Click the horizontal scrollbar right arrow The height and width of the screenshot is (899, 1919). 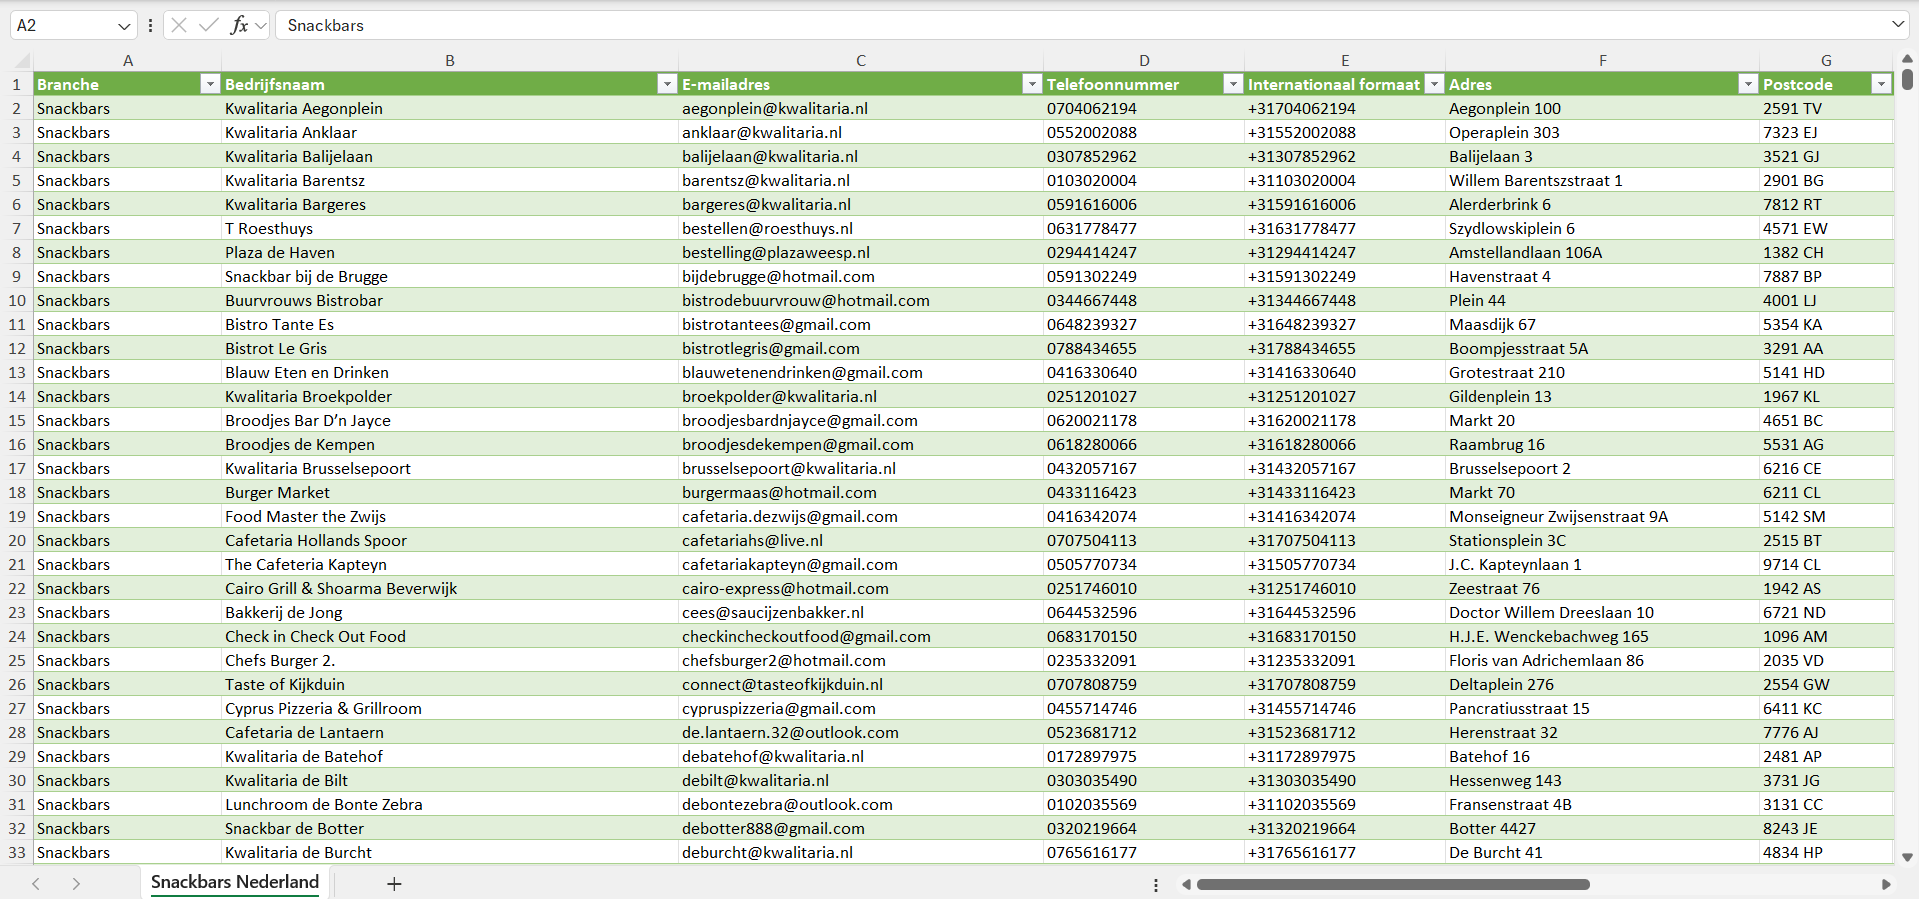[x=1886, y=884]
